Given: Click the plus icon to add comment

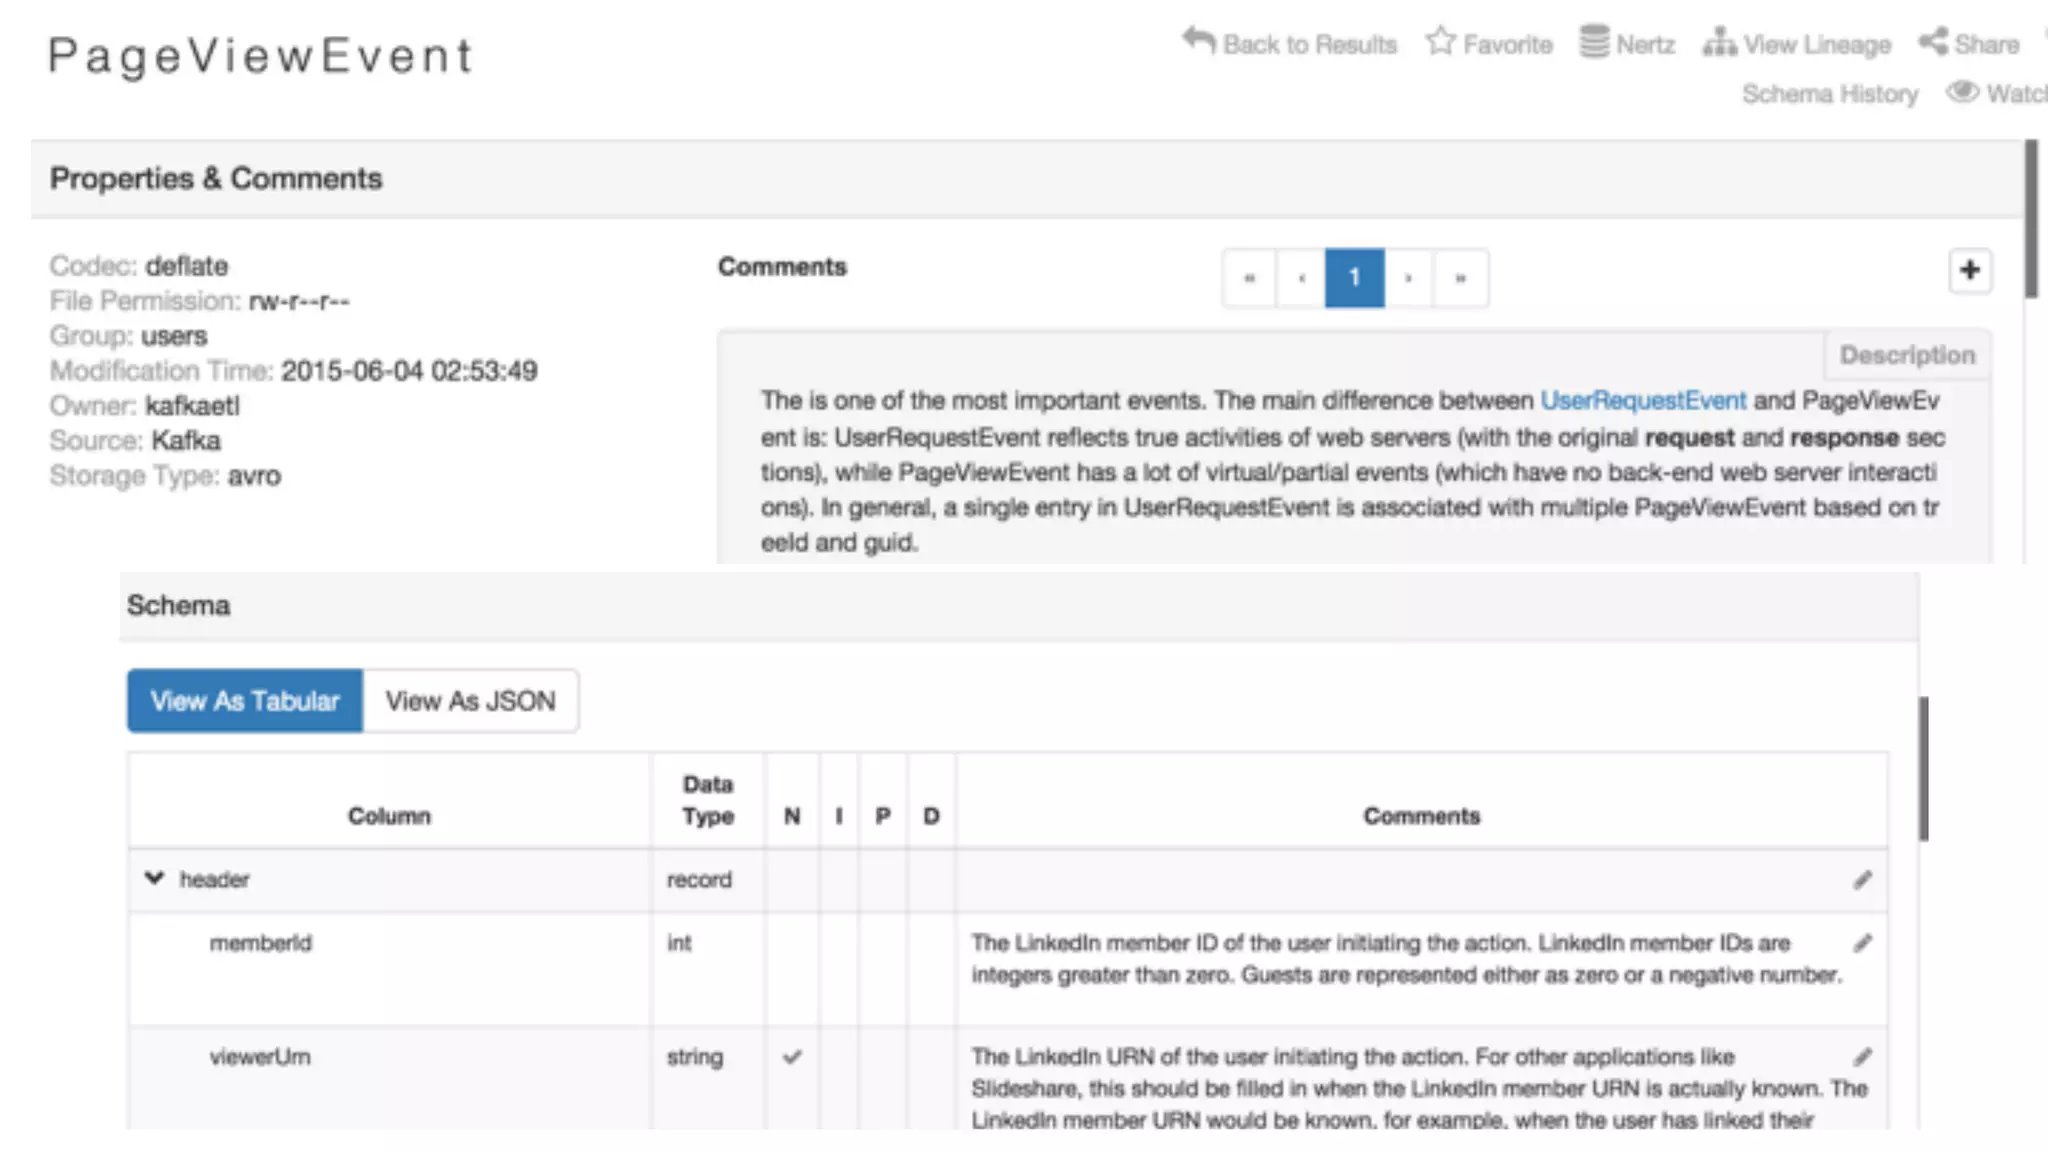Looking at the screenshot, I should point(1969,270).
